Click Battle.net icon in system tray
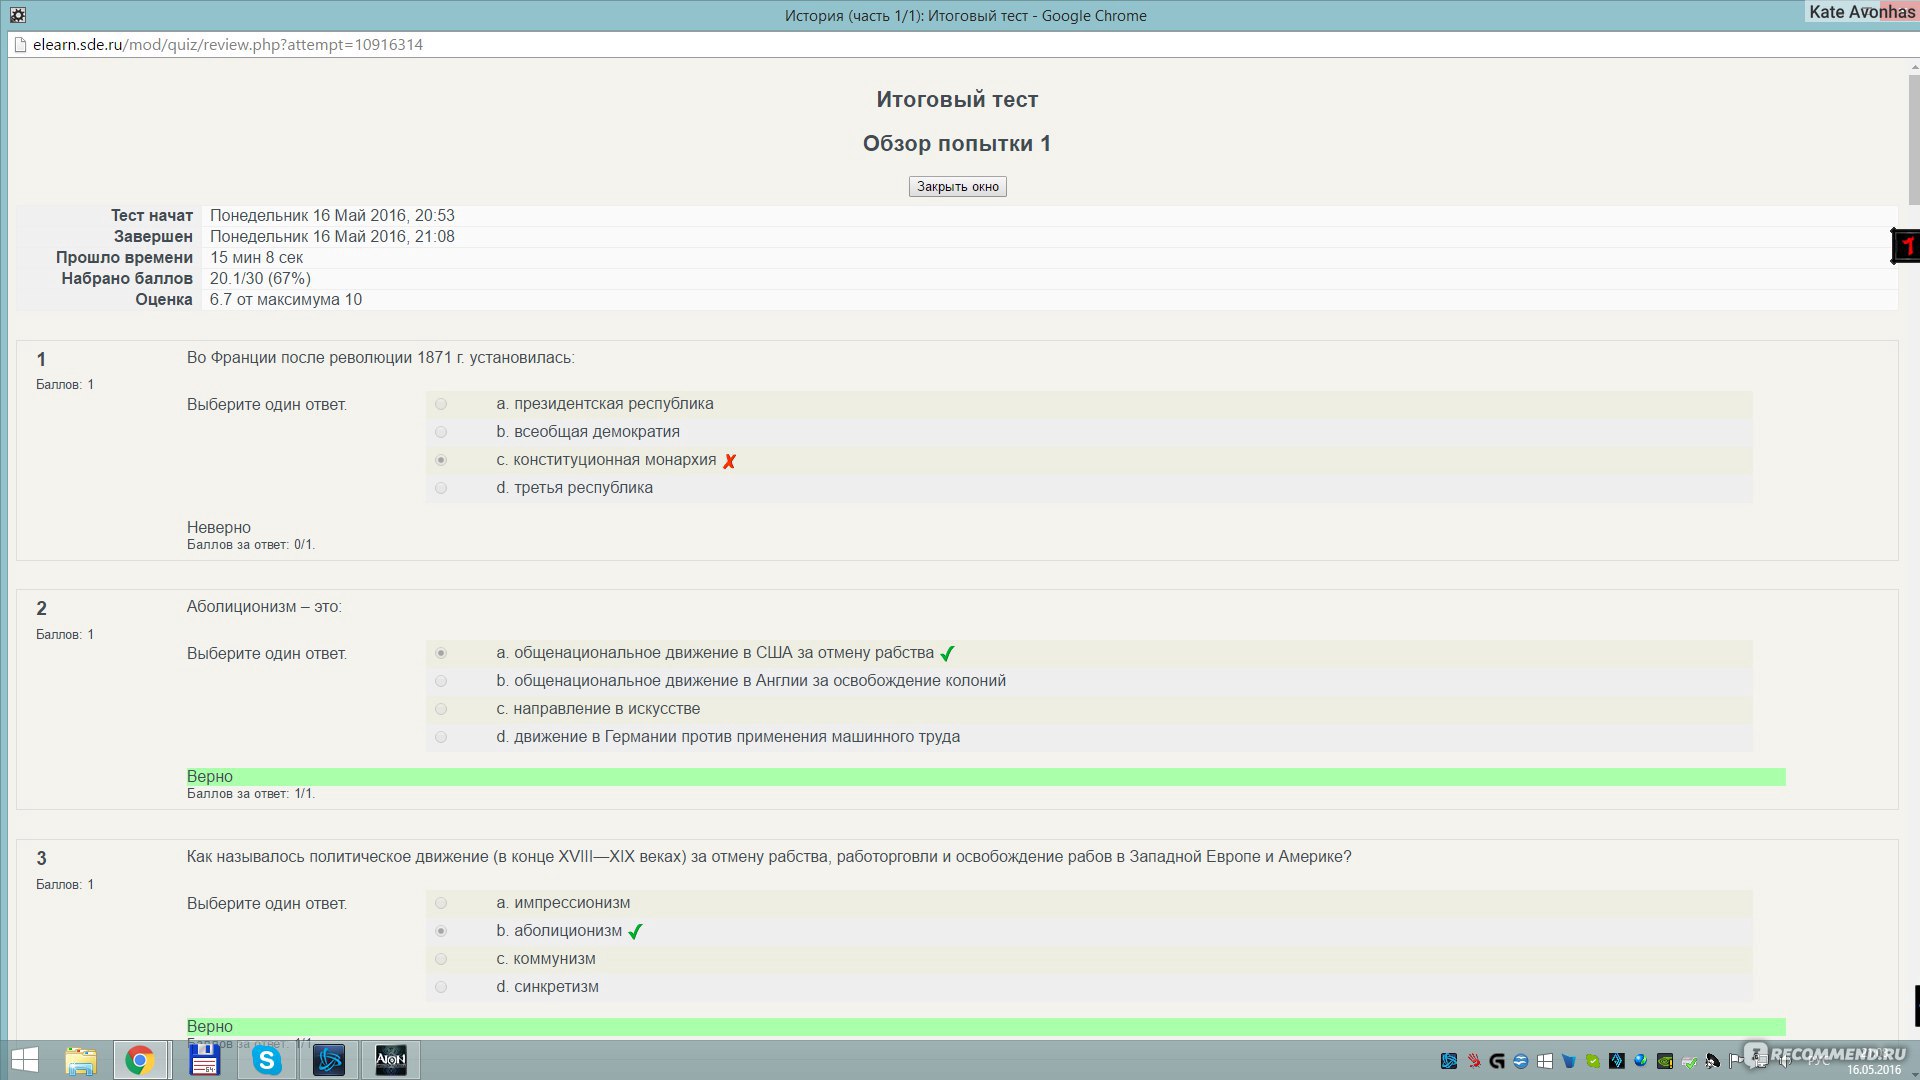 point(1449,1061)
